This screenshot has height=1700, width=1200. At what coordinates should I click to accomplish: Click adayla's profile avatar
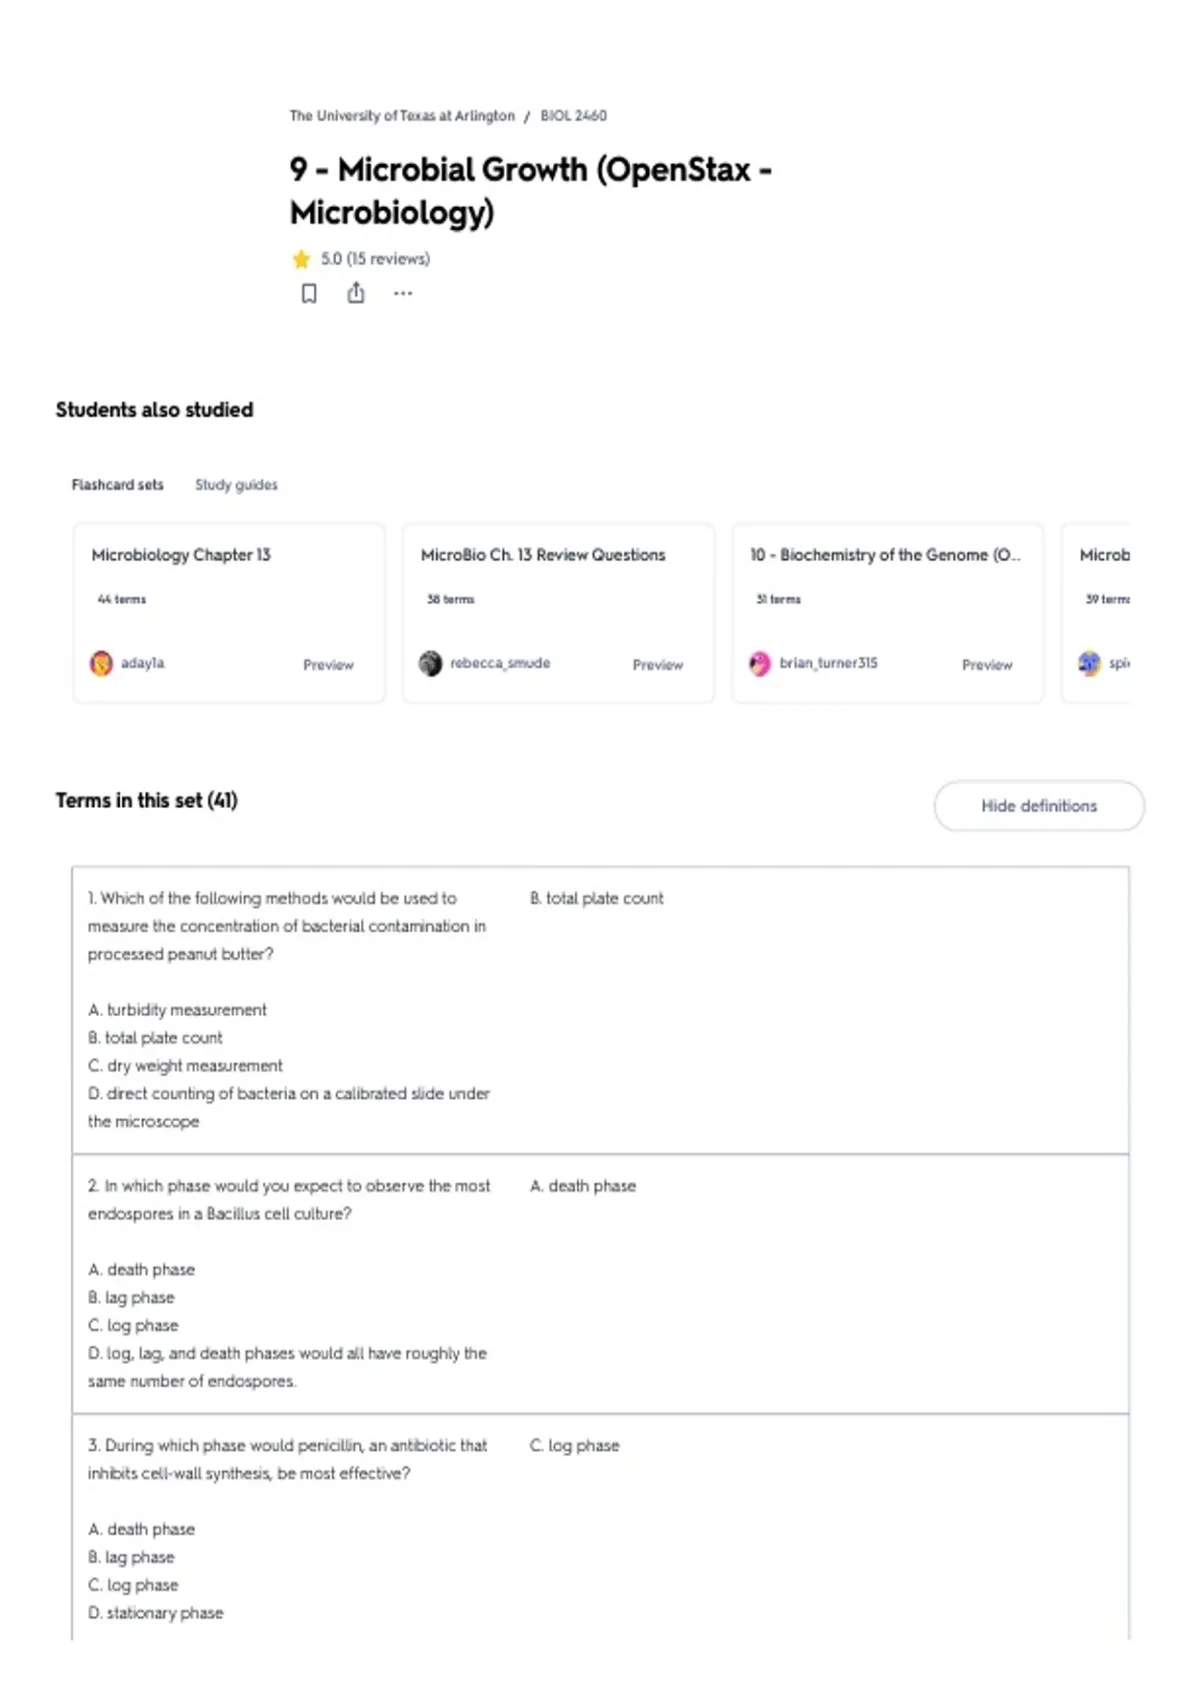[102, 663]
